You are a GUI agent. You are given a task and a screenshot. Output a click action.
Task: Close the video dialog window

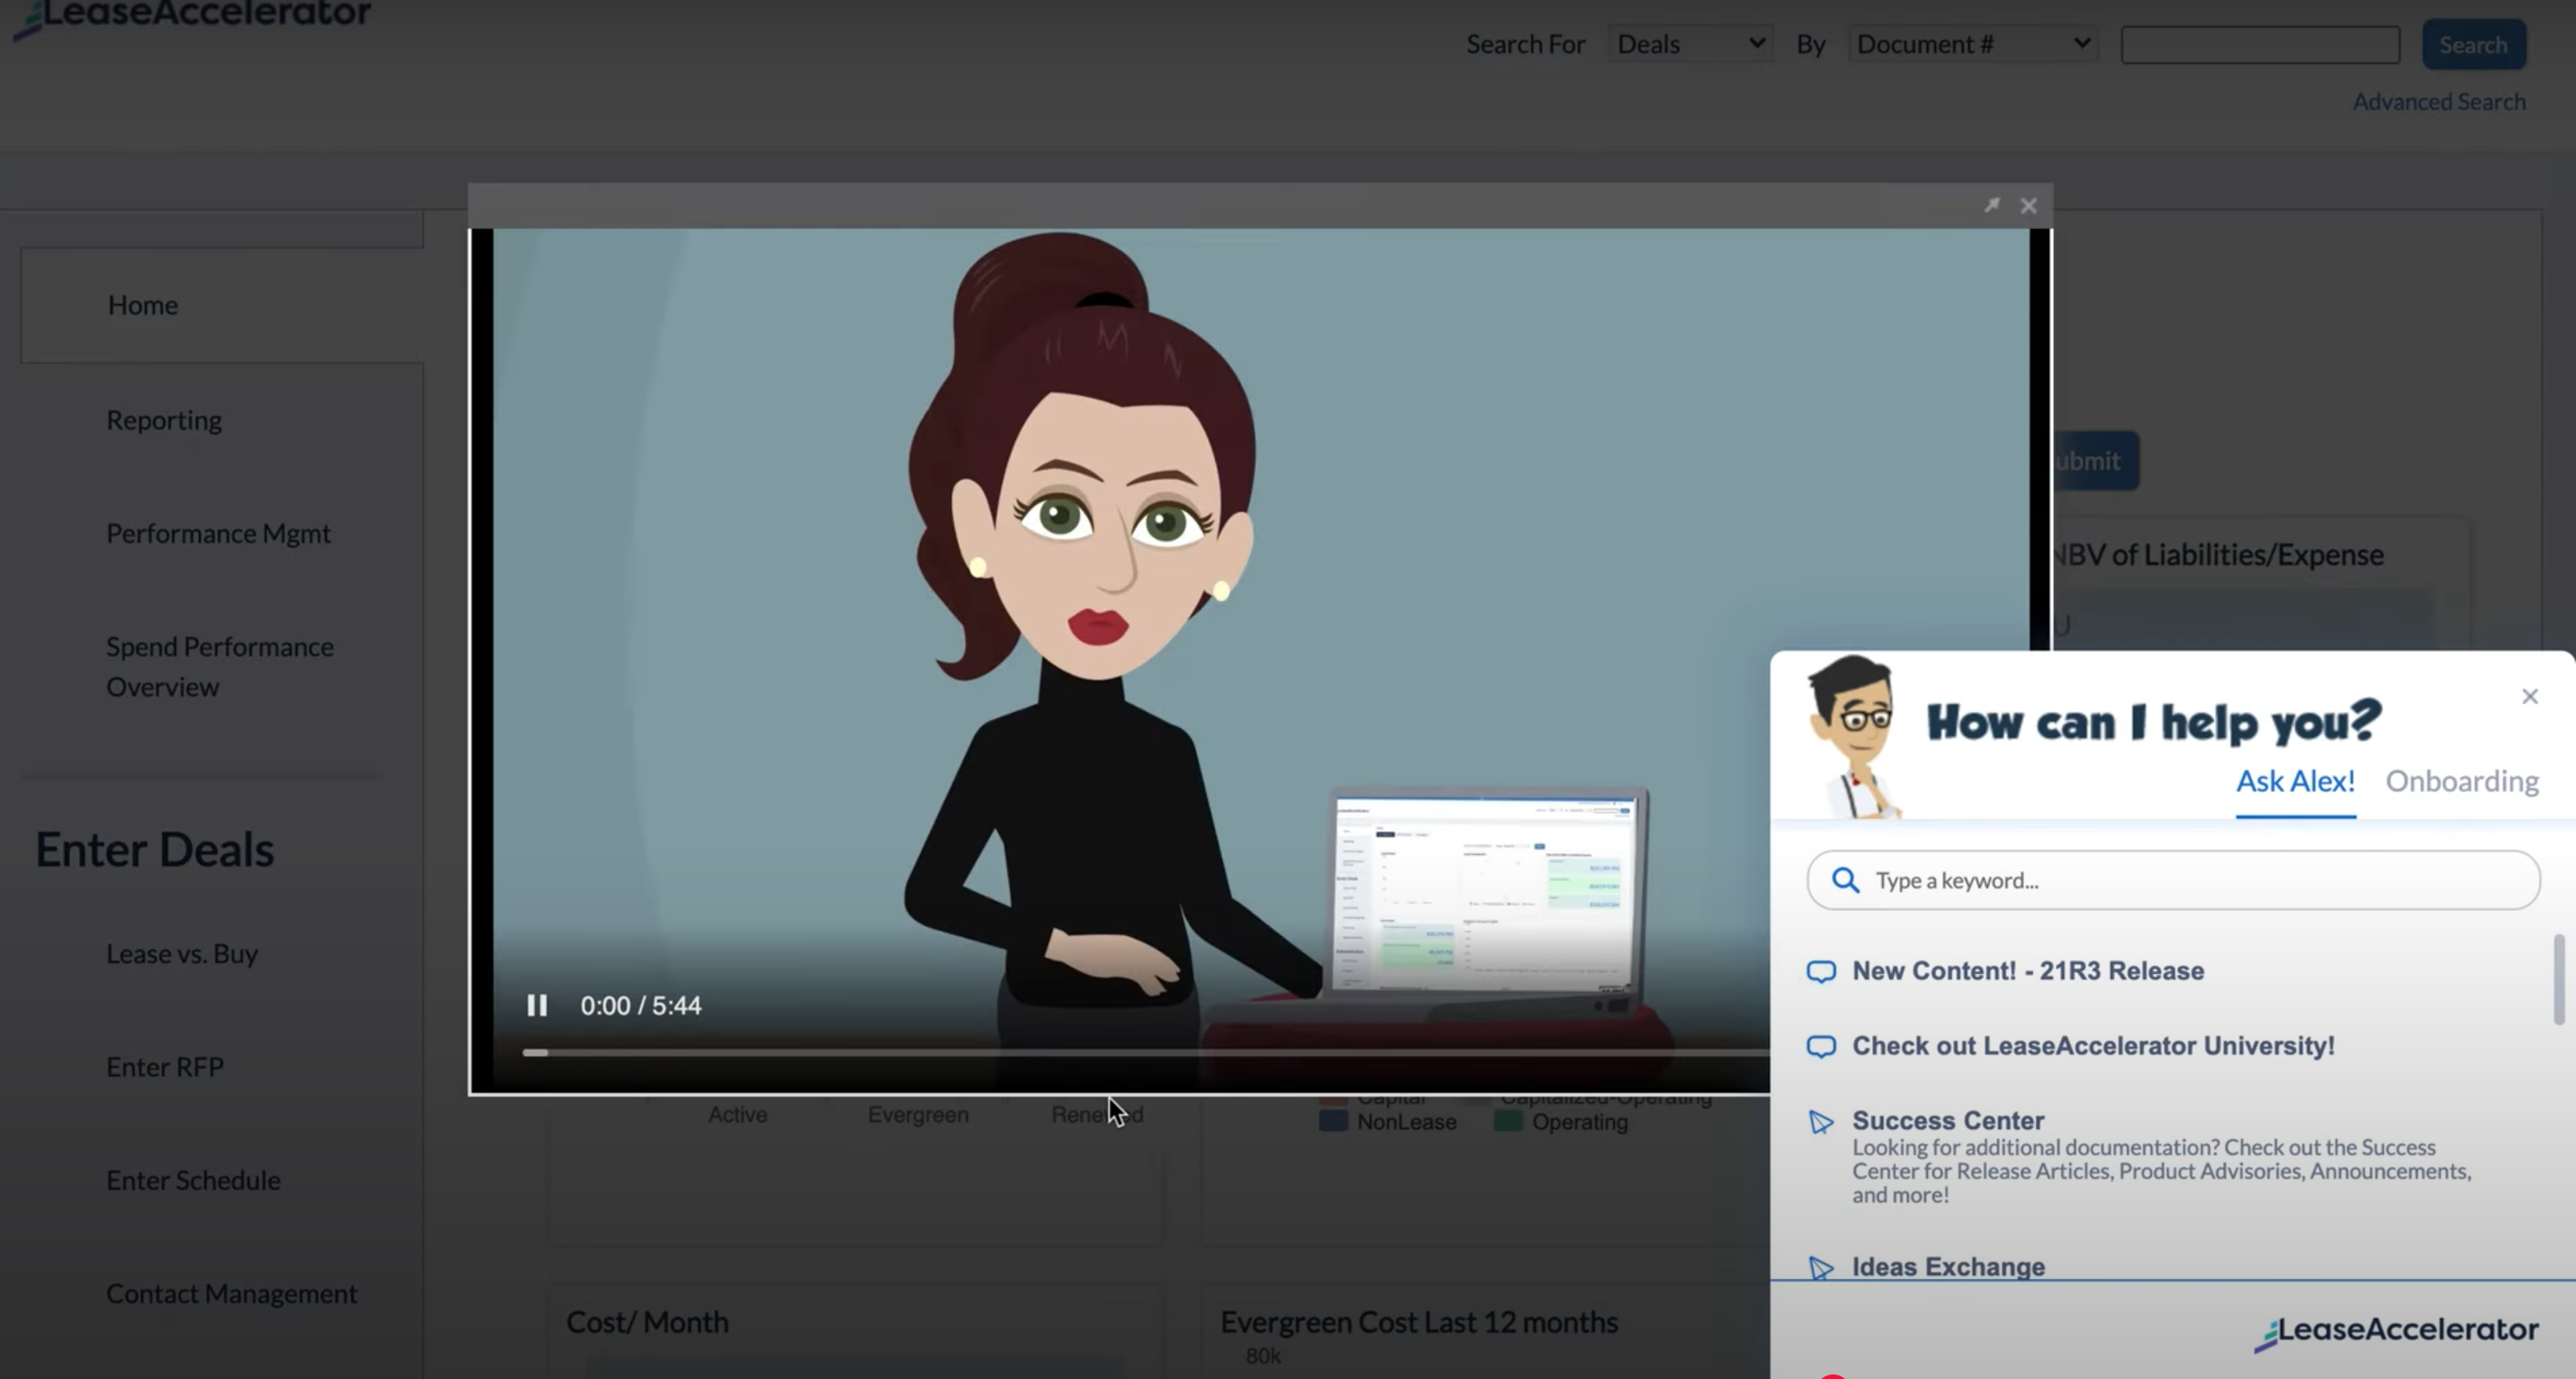2028,206
